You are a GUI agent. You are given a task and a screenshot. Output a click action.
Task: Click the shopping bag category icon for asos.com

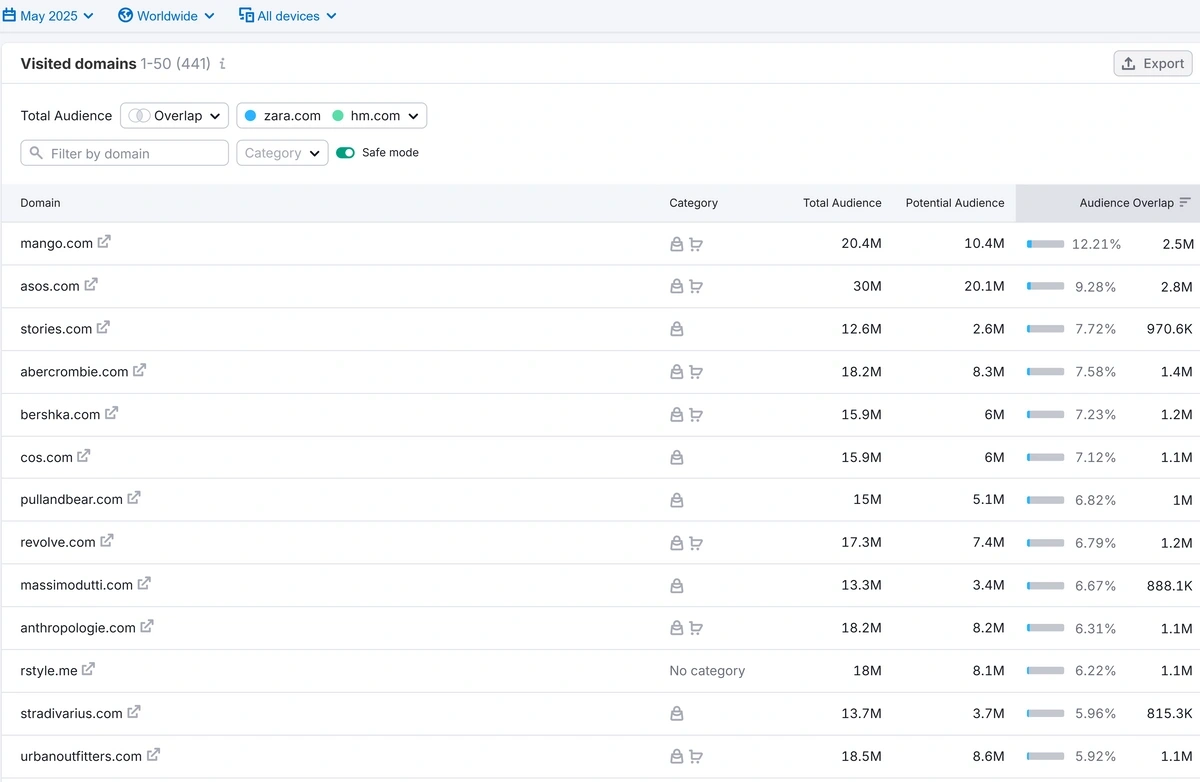click(677, 286)
